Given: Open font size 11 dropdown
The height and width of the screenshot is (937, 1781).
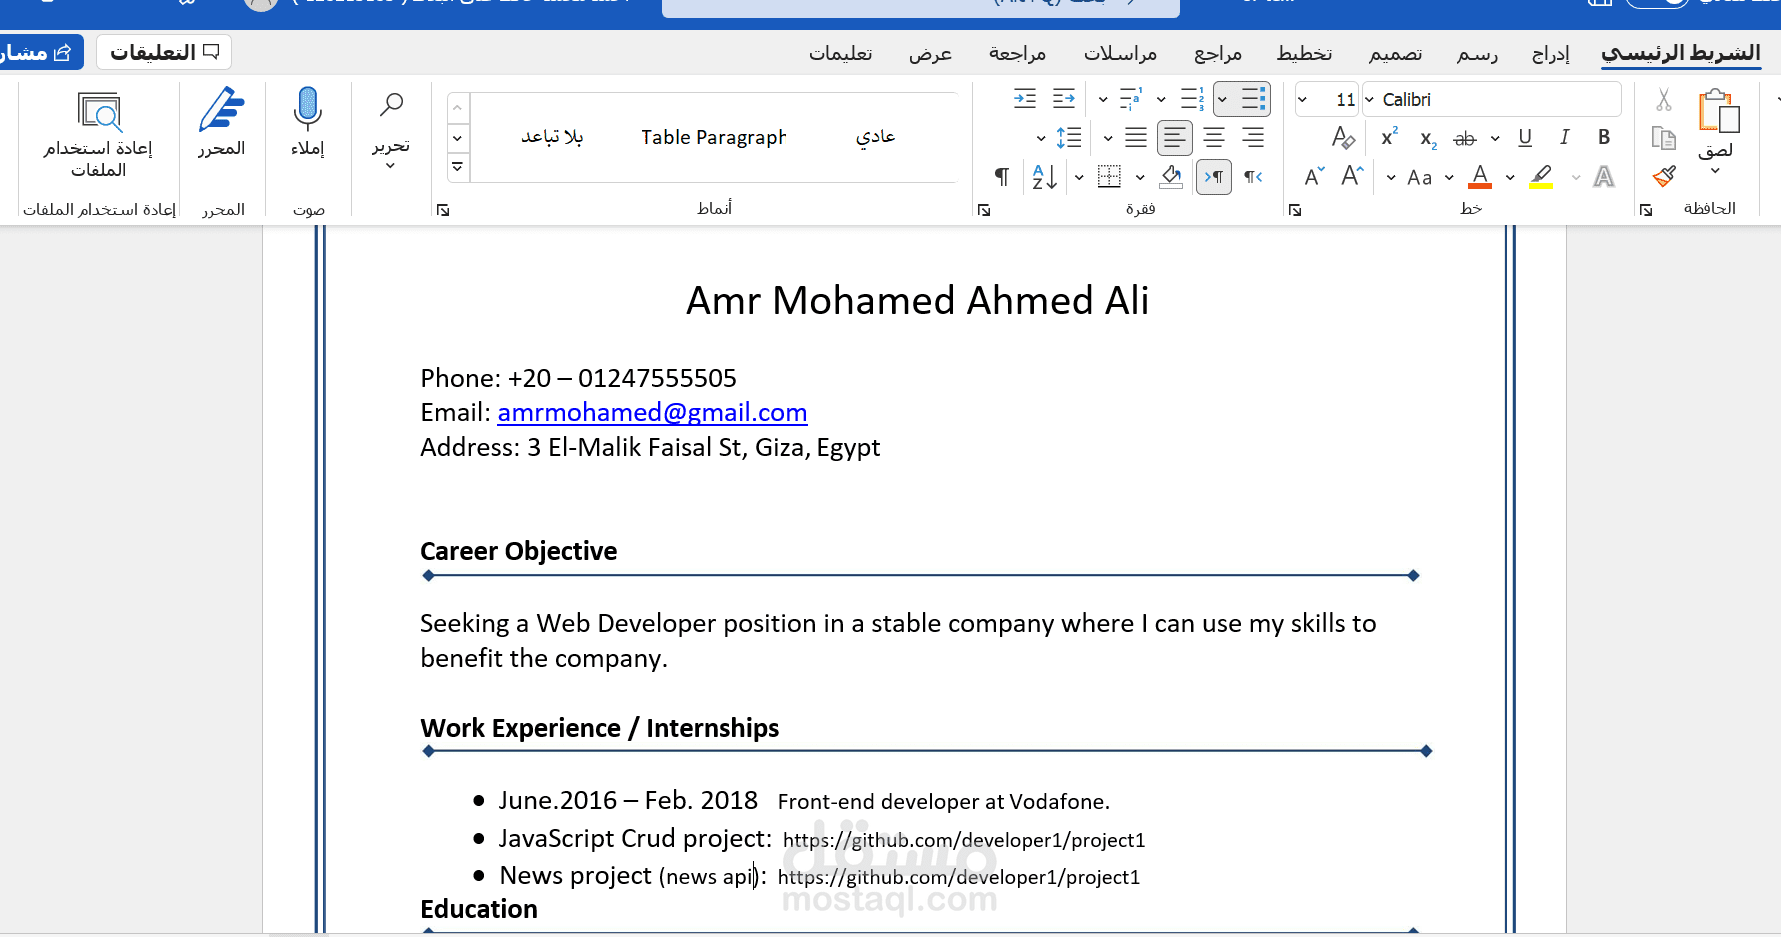Looking at the screenshot, I should click(x=1302, y=99).
